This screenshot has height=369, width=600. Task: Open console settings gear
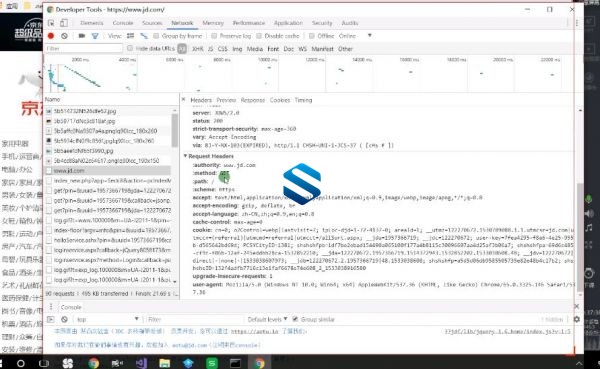[x=577, y=319]
